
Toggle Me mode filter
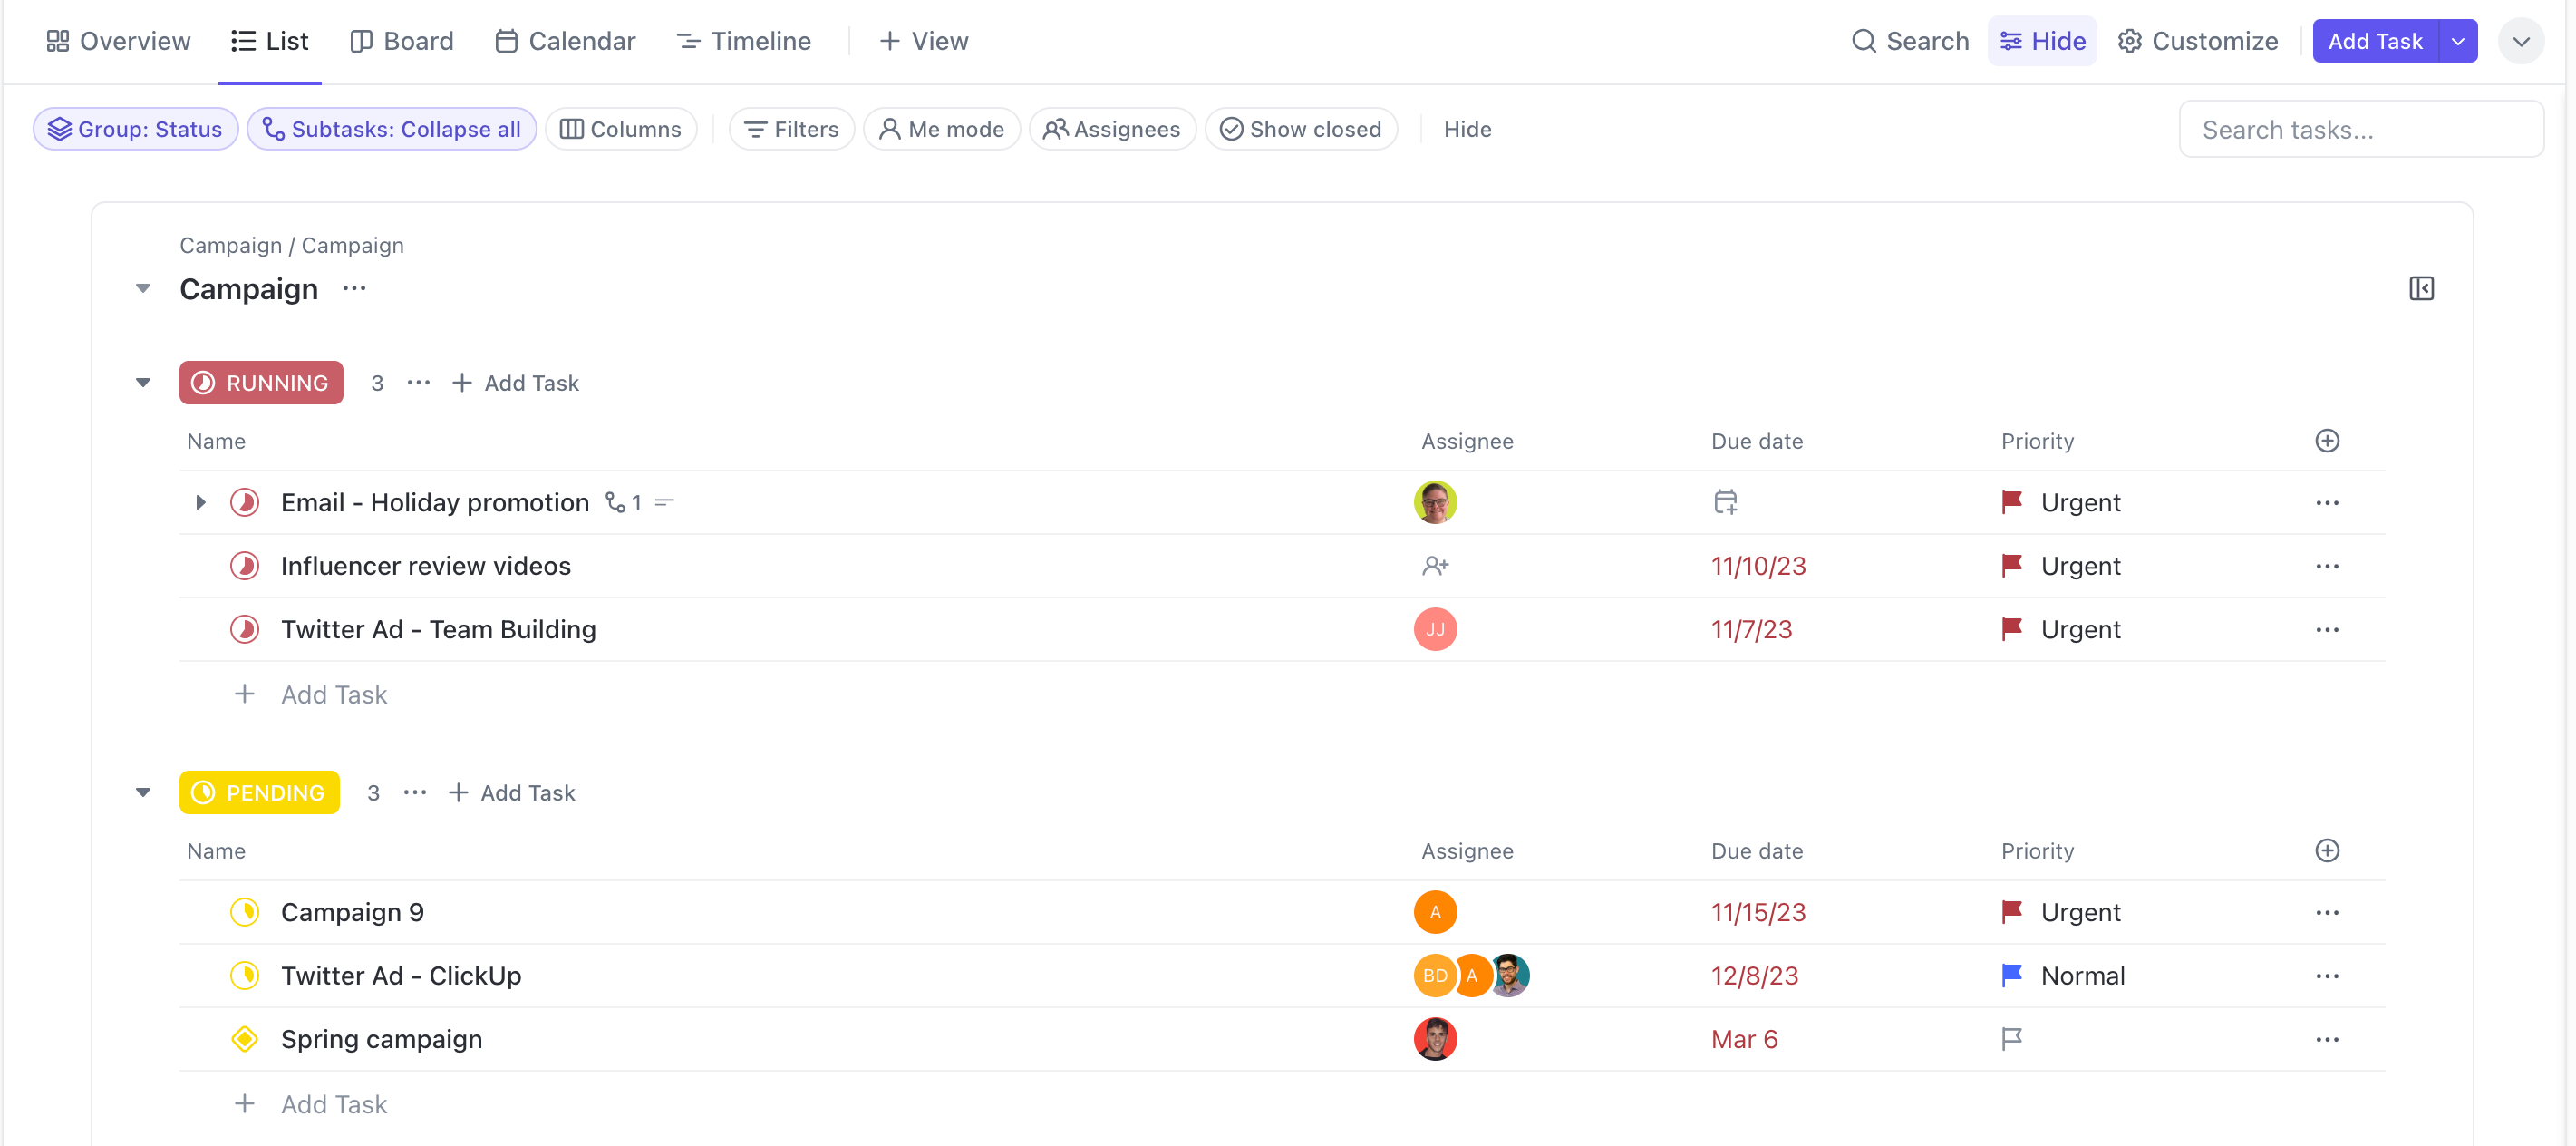[x=941, y=129]
